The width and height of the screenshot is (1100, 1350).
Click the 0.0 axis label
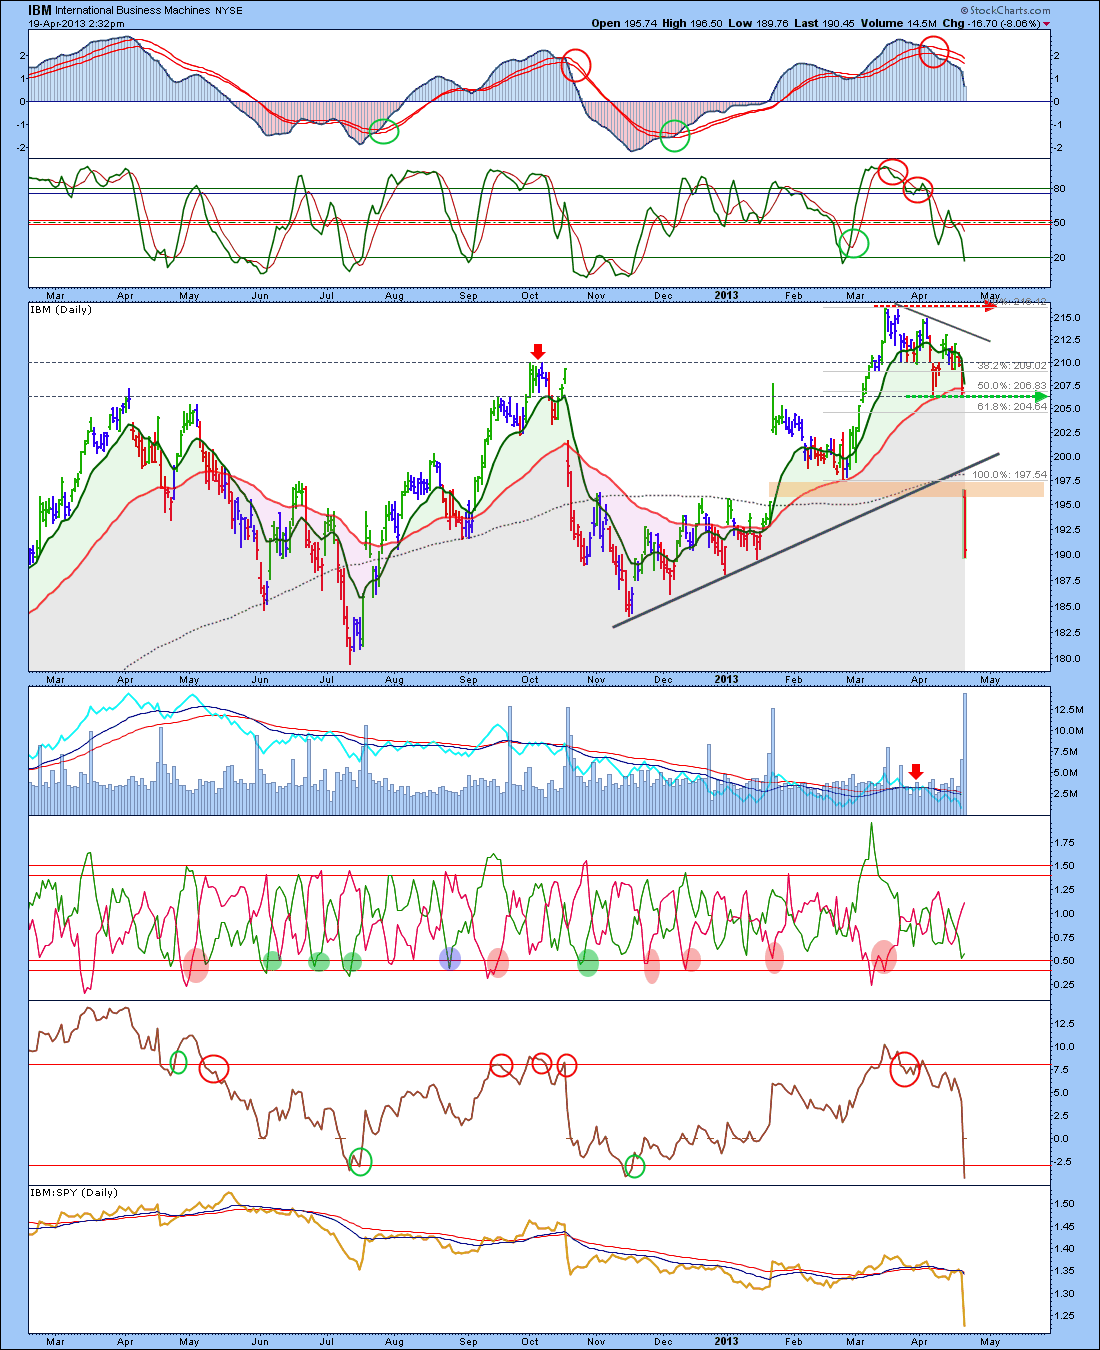pos(1061,1139)
